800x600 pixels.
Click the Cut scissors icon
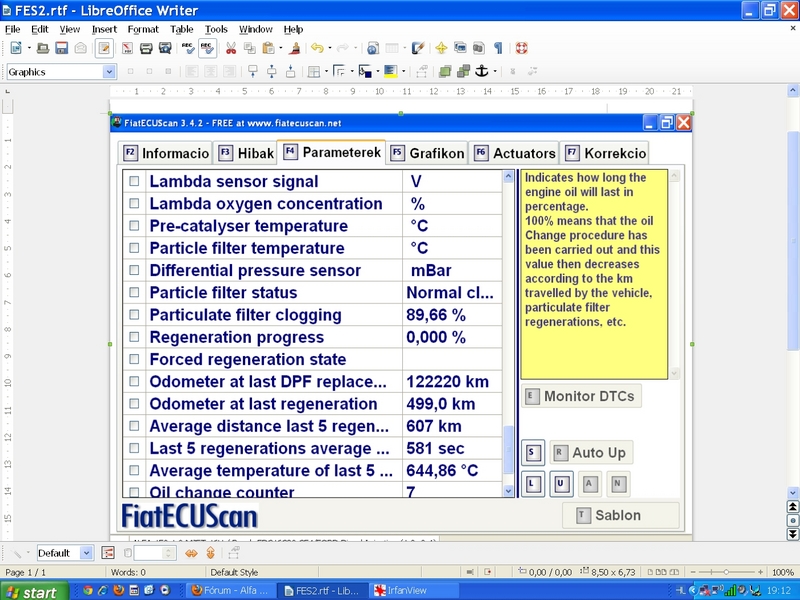click(231, 48)
